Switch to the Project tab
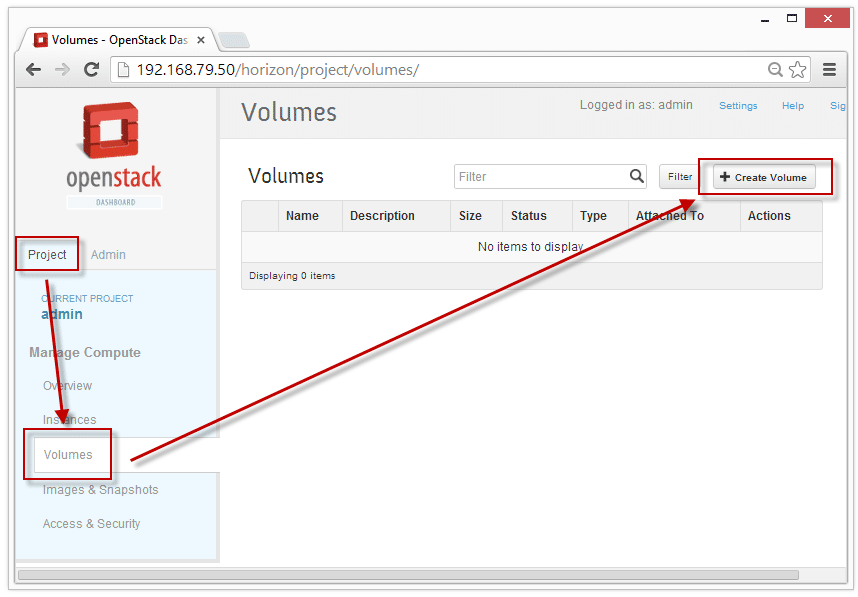Screen dimensions: 858x597 [x=47, y=255]
